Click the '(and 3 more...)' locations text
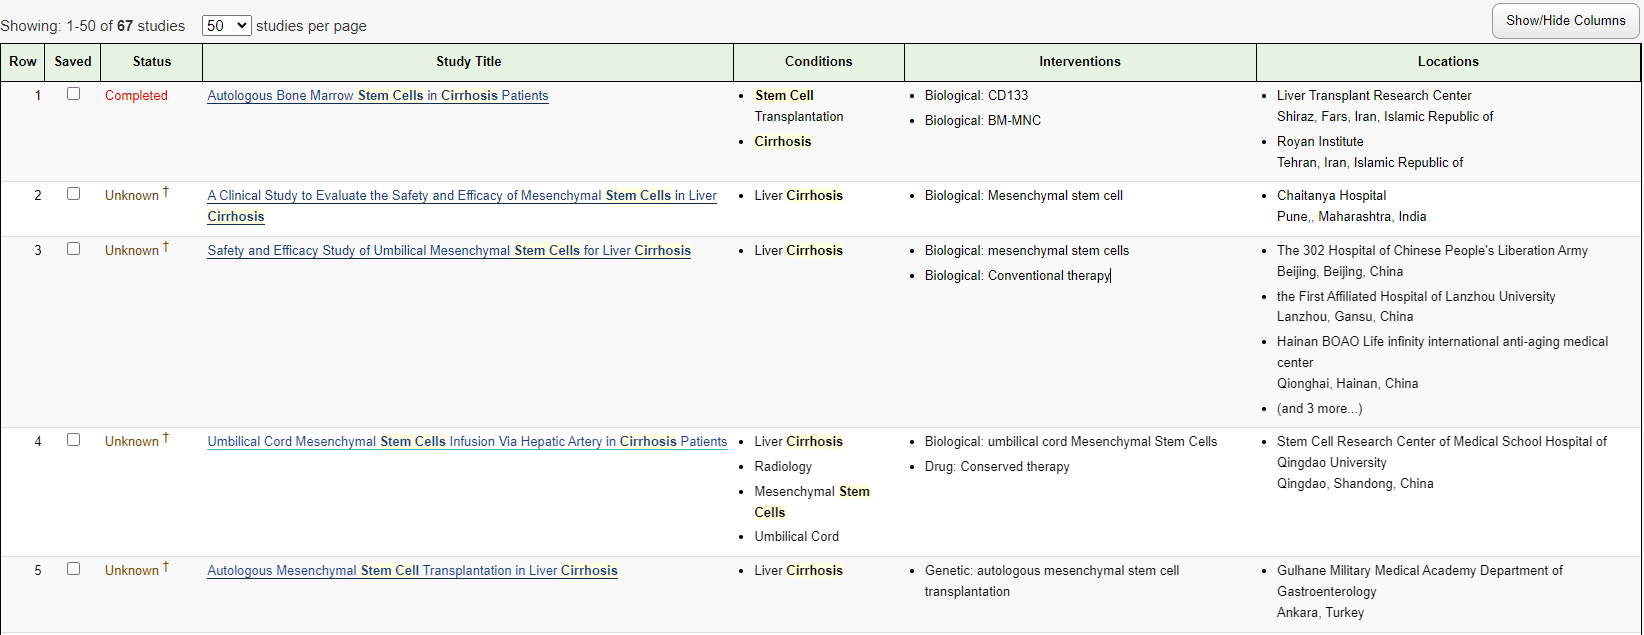Image resolution: width=1644 pixels, height=635 pixels. [x=1319, y=409]
